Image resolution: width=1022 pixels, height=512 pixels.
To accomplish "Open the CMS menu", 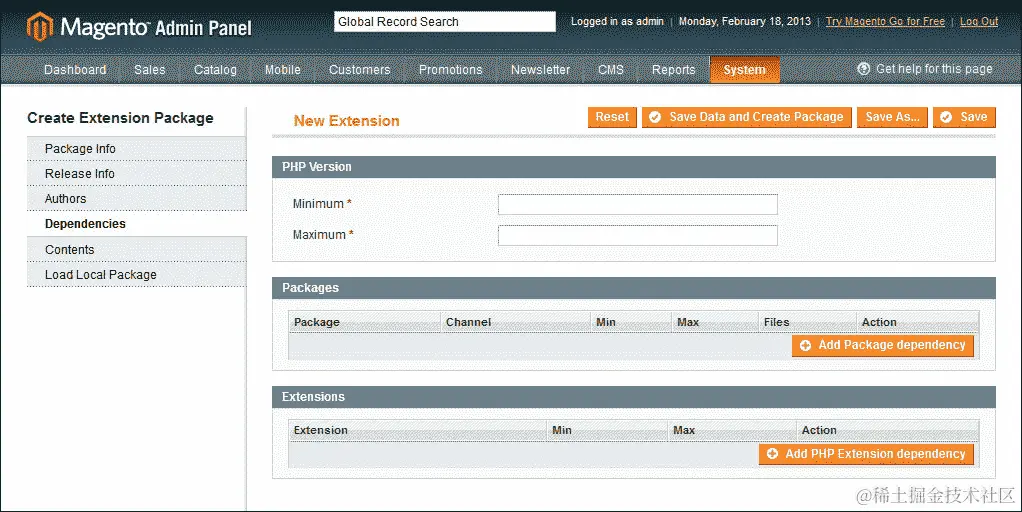I will [x=611, y=70].
